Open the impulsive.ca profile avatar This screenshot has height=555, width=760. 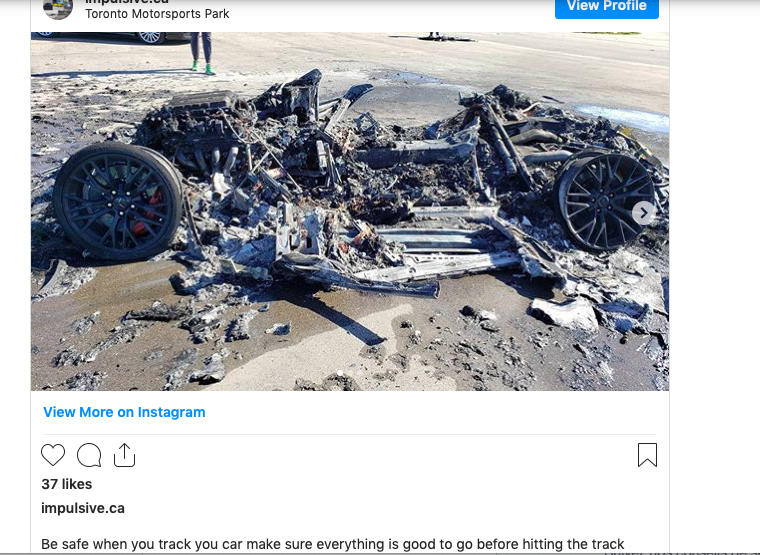(58, 8)
